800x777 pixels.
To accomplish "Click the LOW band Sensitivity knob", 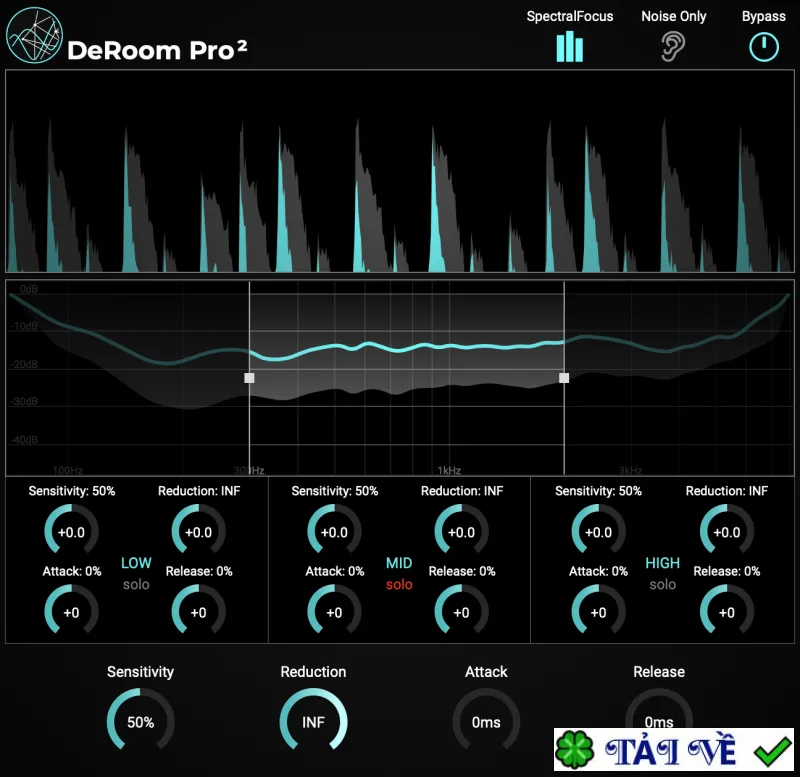I will 71,531.
